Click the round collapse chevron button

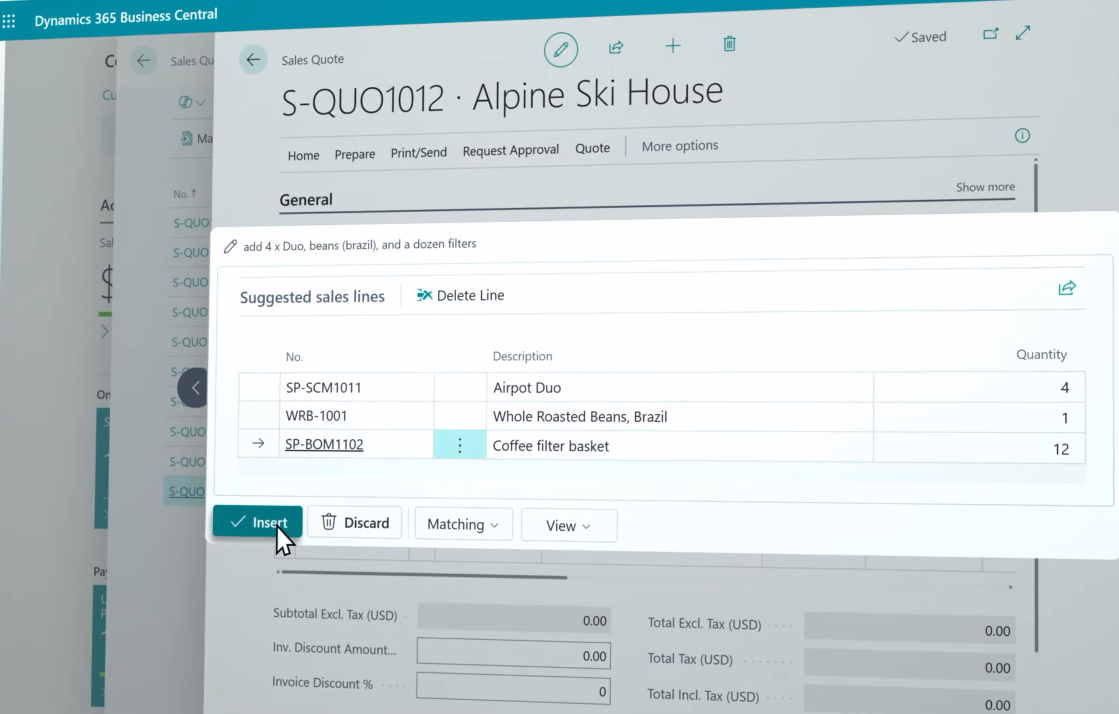(195, 388)
